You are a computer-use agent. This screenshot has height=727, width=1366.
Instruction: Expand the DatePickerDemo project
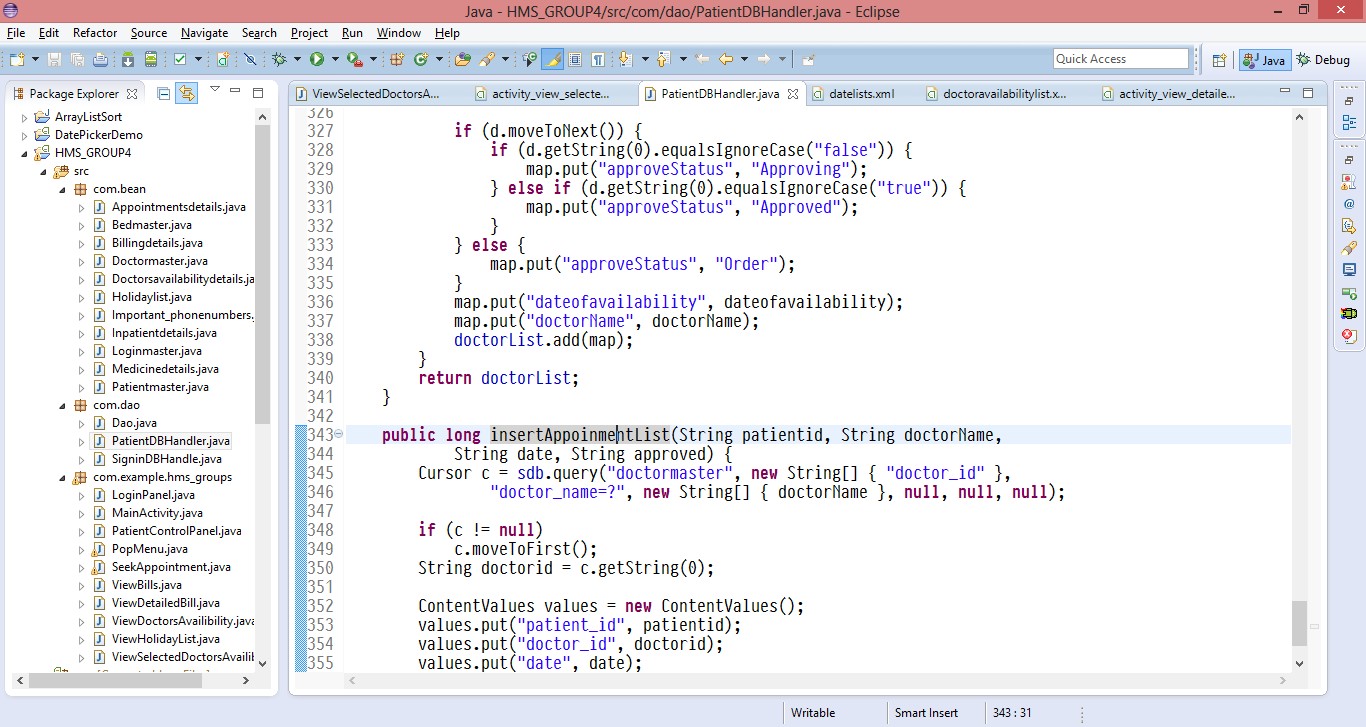click(26, 135)
